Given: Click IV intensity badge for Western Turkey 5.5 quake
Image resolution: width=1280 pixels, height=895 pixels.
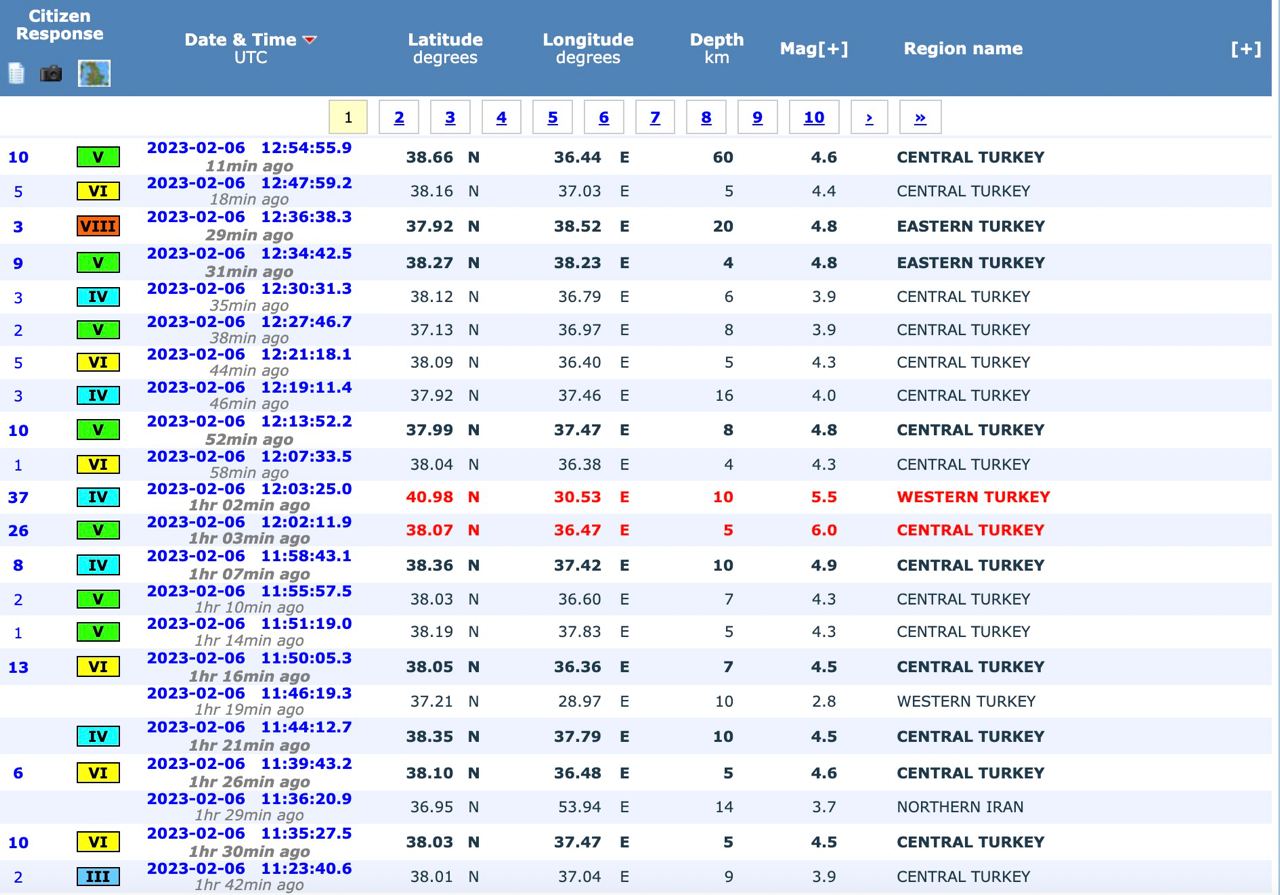Looking at the screenshot, I should (98, 497).
